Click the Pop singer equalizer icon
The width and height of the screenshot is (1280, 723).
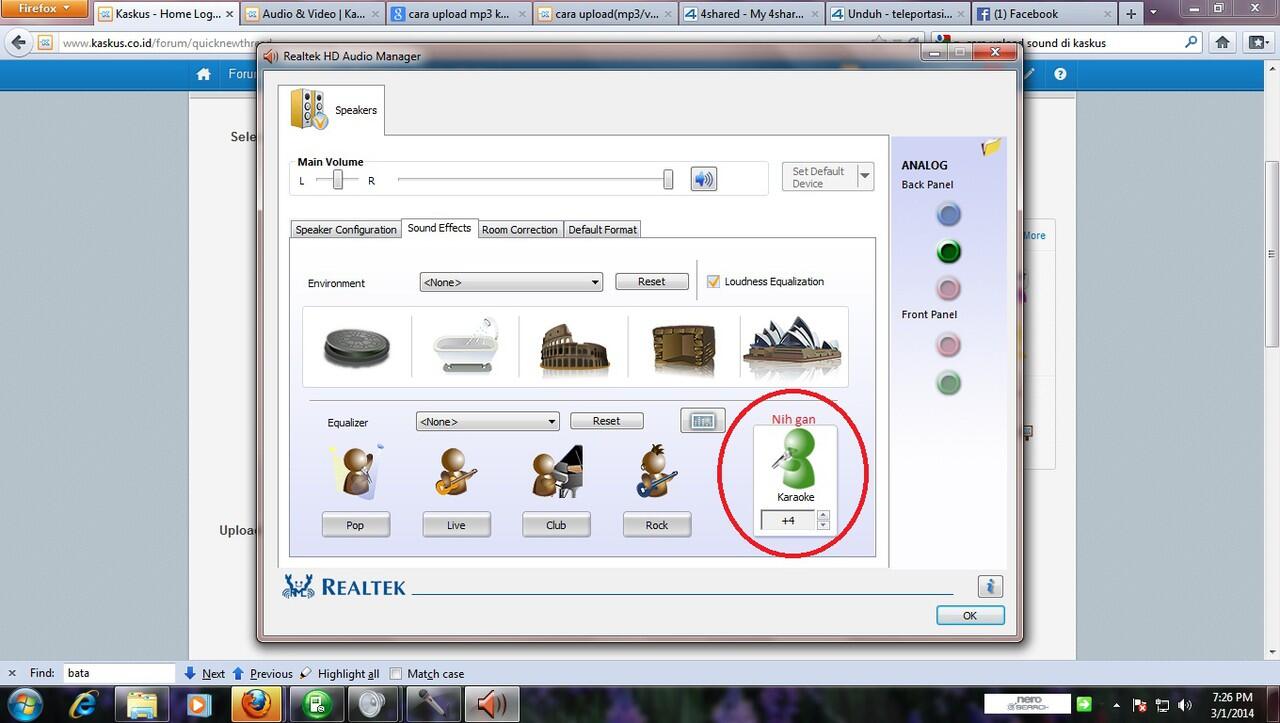(354, 472)
